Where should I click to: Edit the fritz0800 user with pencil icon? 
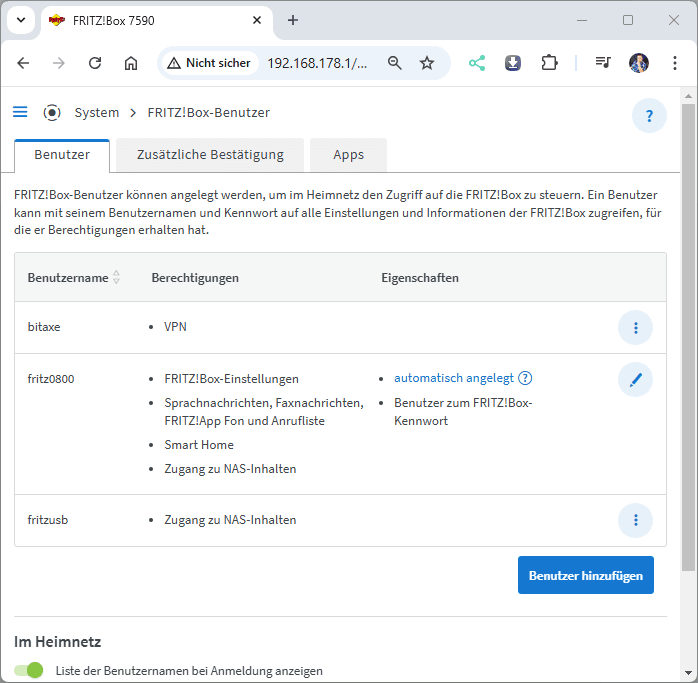[635, 379]
